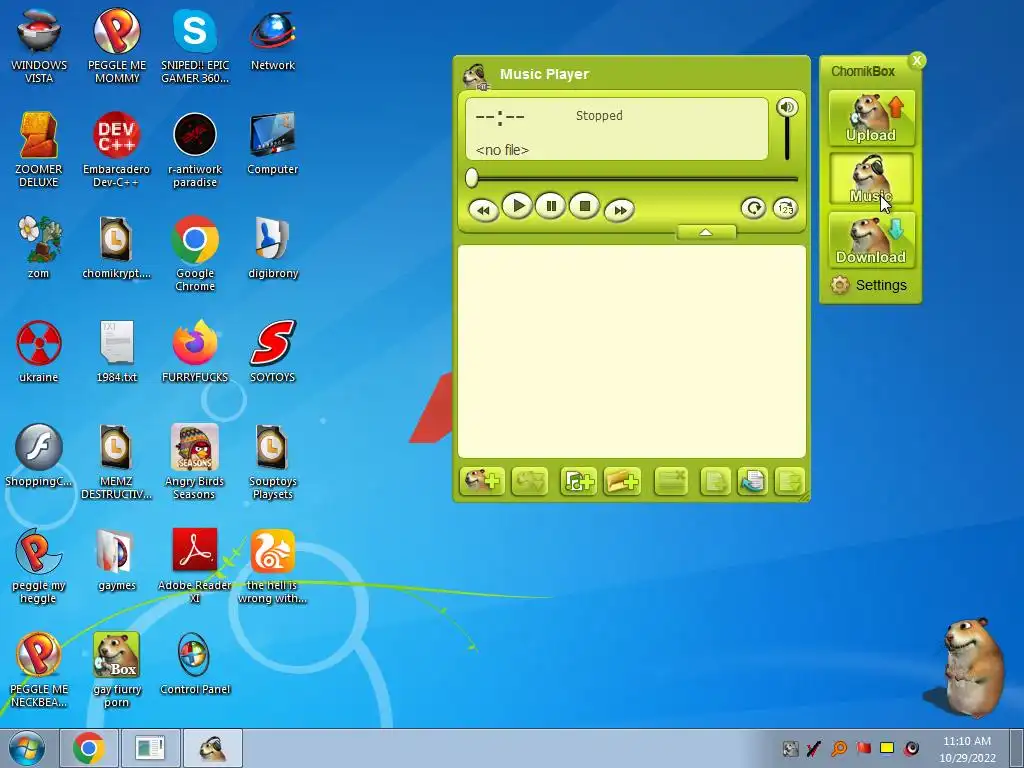The width and height of the screenshot is (1024, 768).
Task: Click the hamster icon in Music Player title
Action: pos(476,76)
